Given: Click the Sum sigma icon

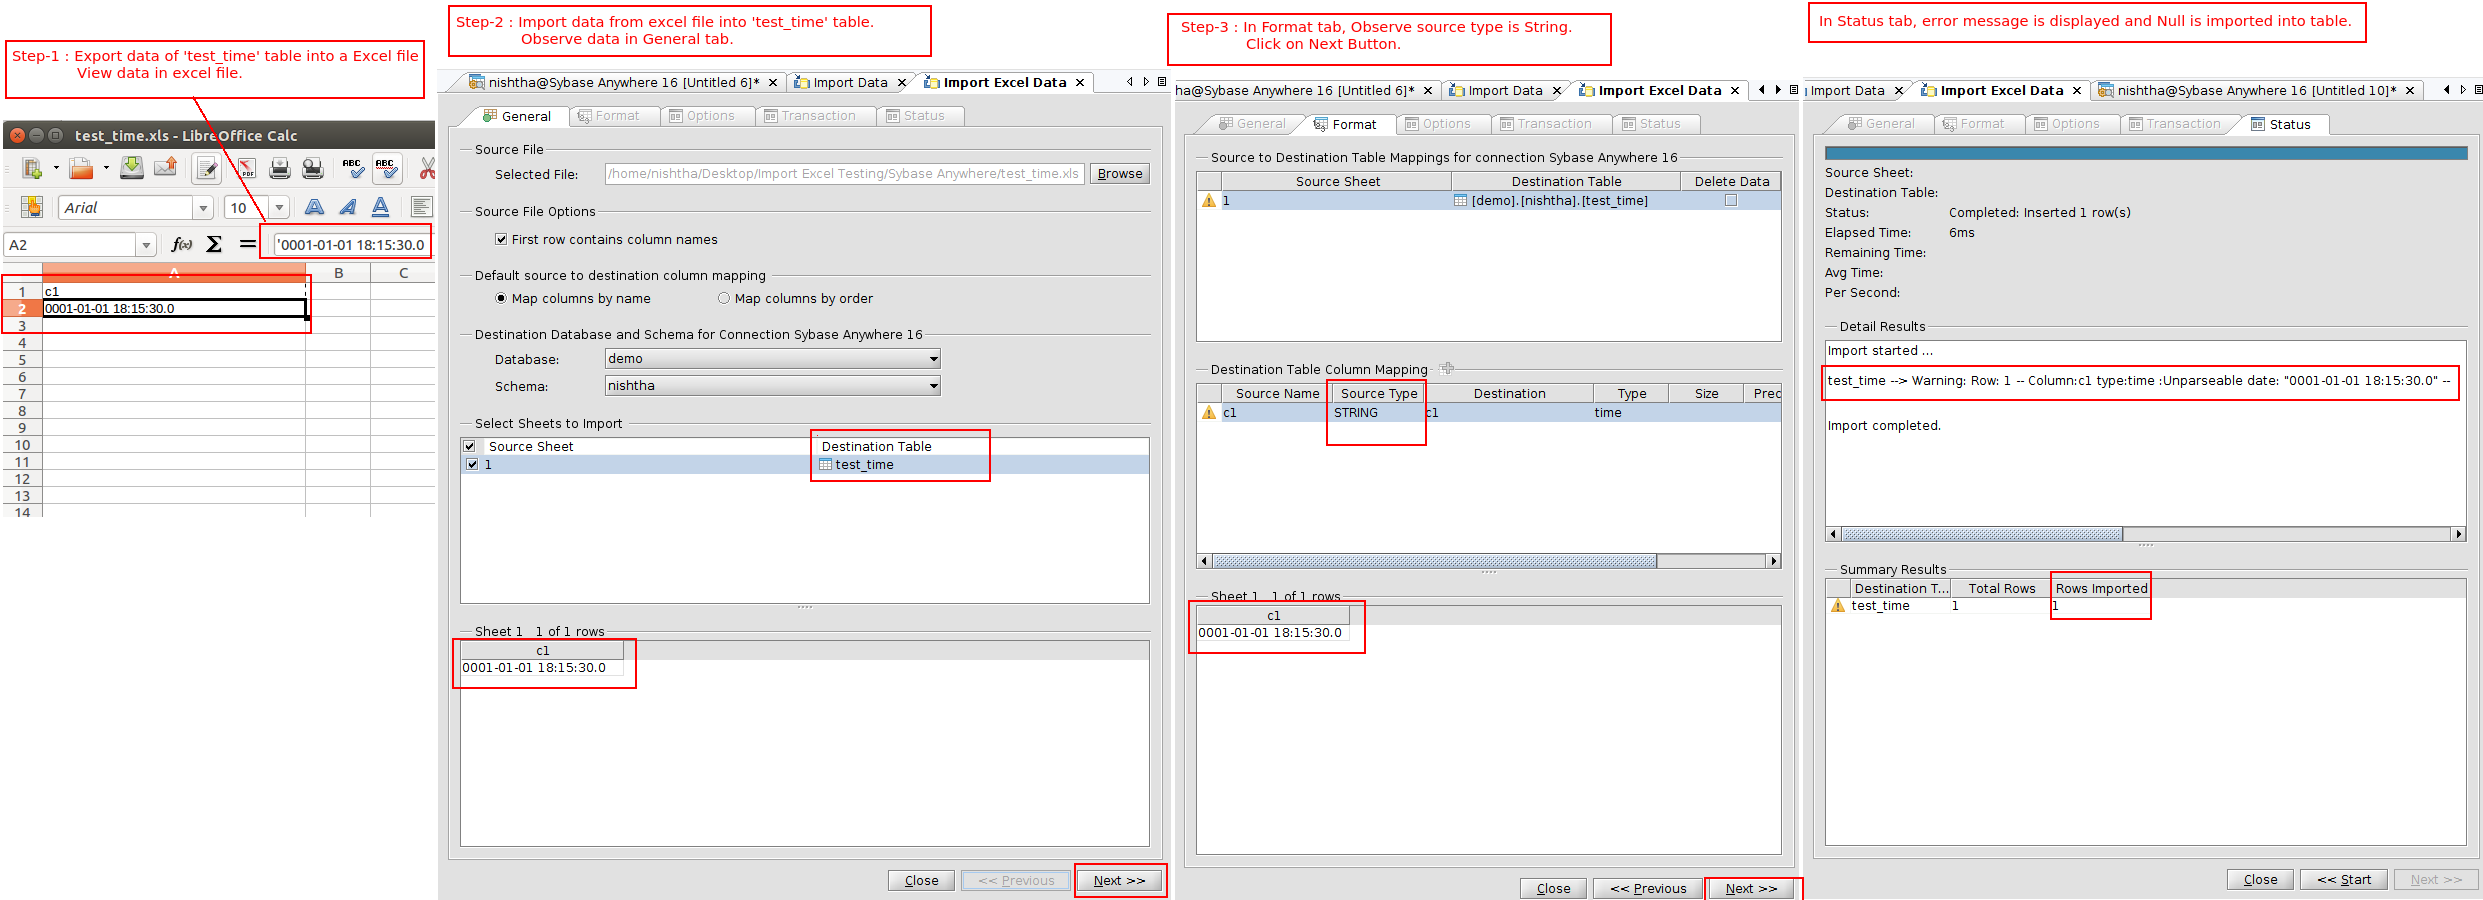Looking at the screenshot, I should tap(214, 244).
